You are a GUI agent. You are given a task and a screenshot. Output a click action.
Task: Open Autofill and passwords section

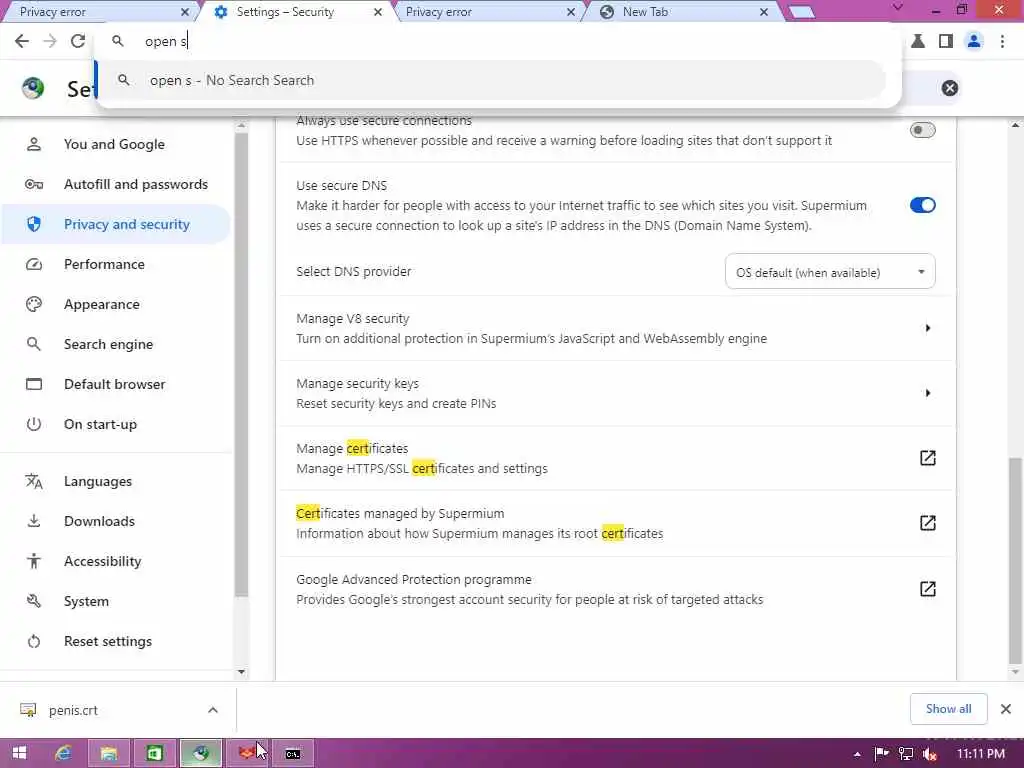pyautogui.click(x=136, y=184)
